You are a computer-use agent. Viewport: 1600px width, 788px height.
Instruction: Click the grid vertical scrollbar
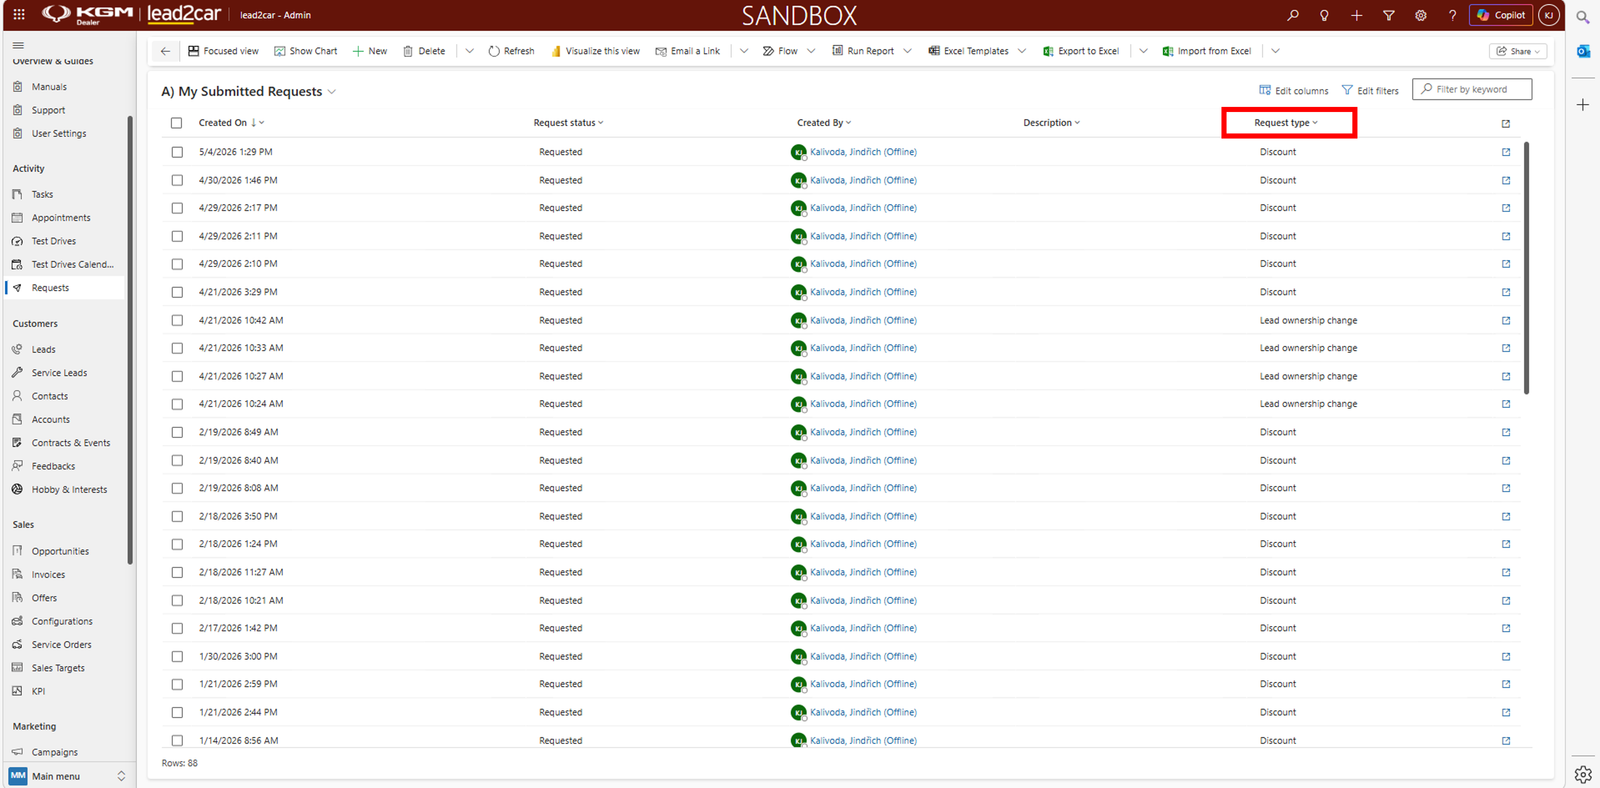point(1526,268)
